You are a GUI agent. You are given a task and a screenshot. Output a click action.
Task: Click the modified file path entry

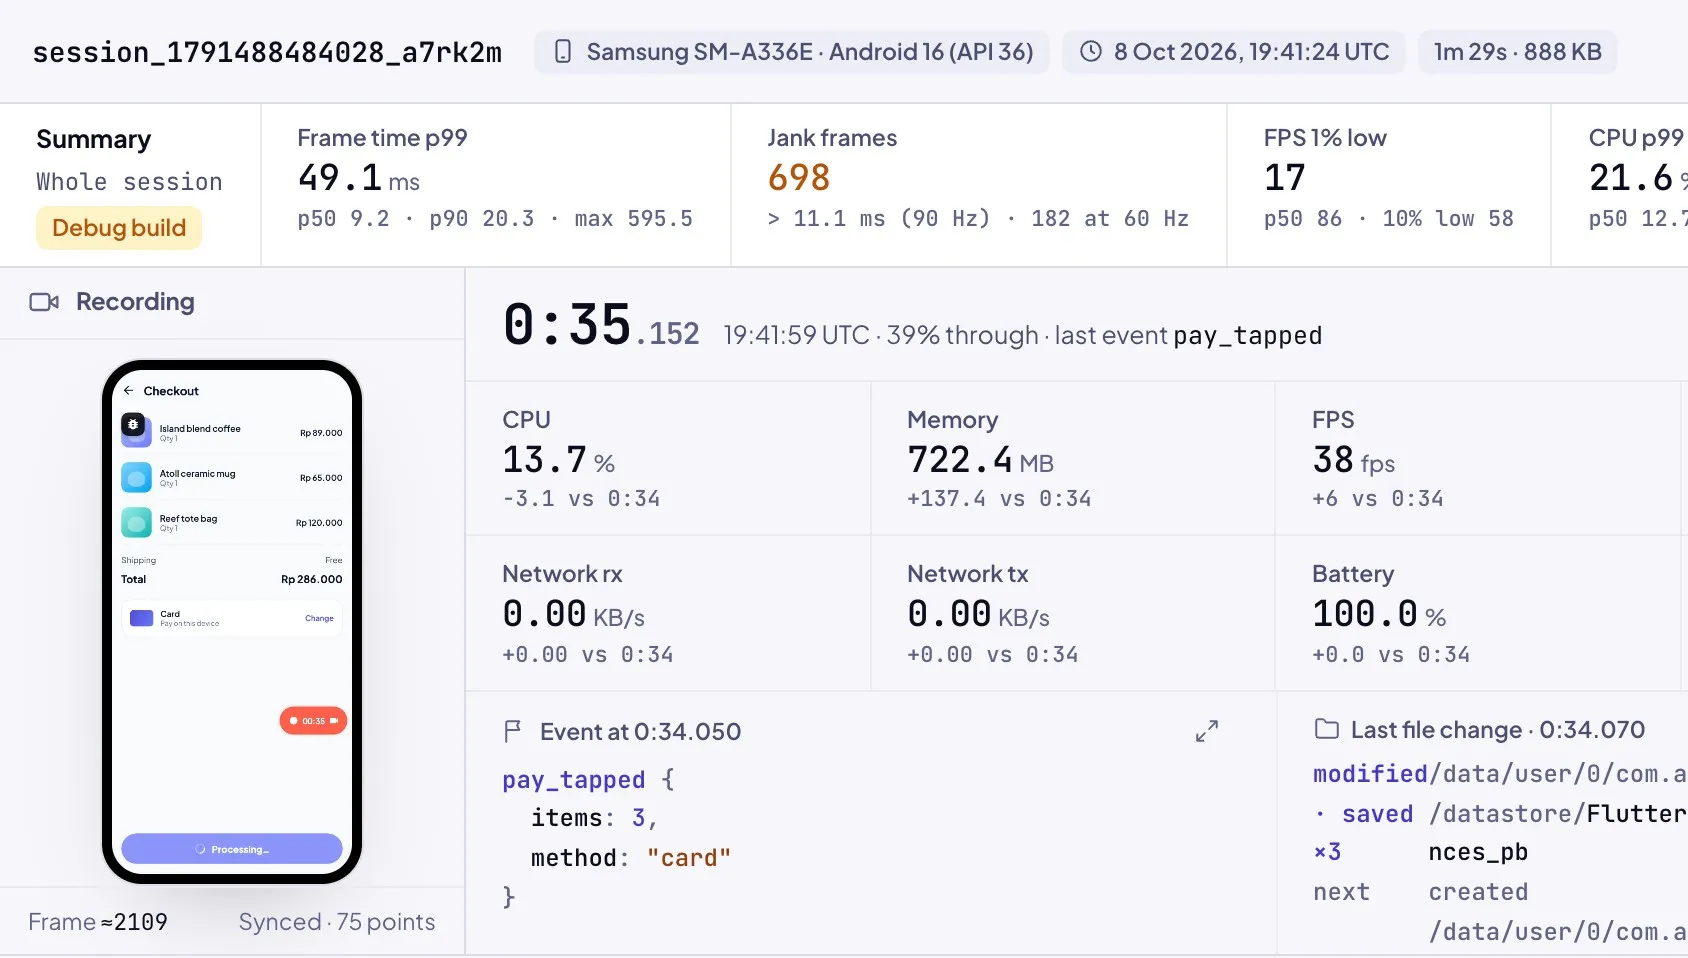click(1500, 774)
